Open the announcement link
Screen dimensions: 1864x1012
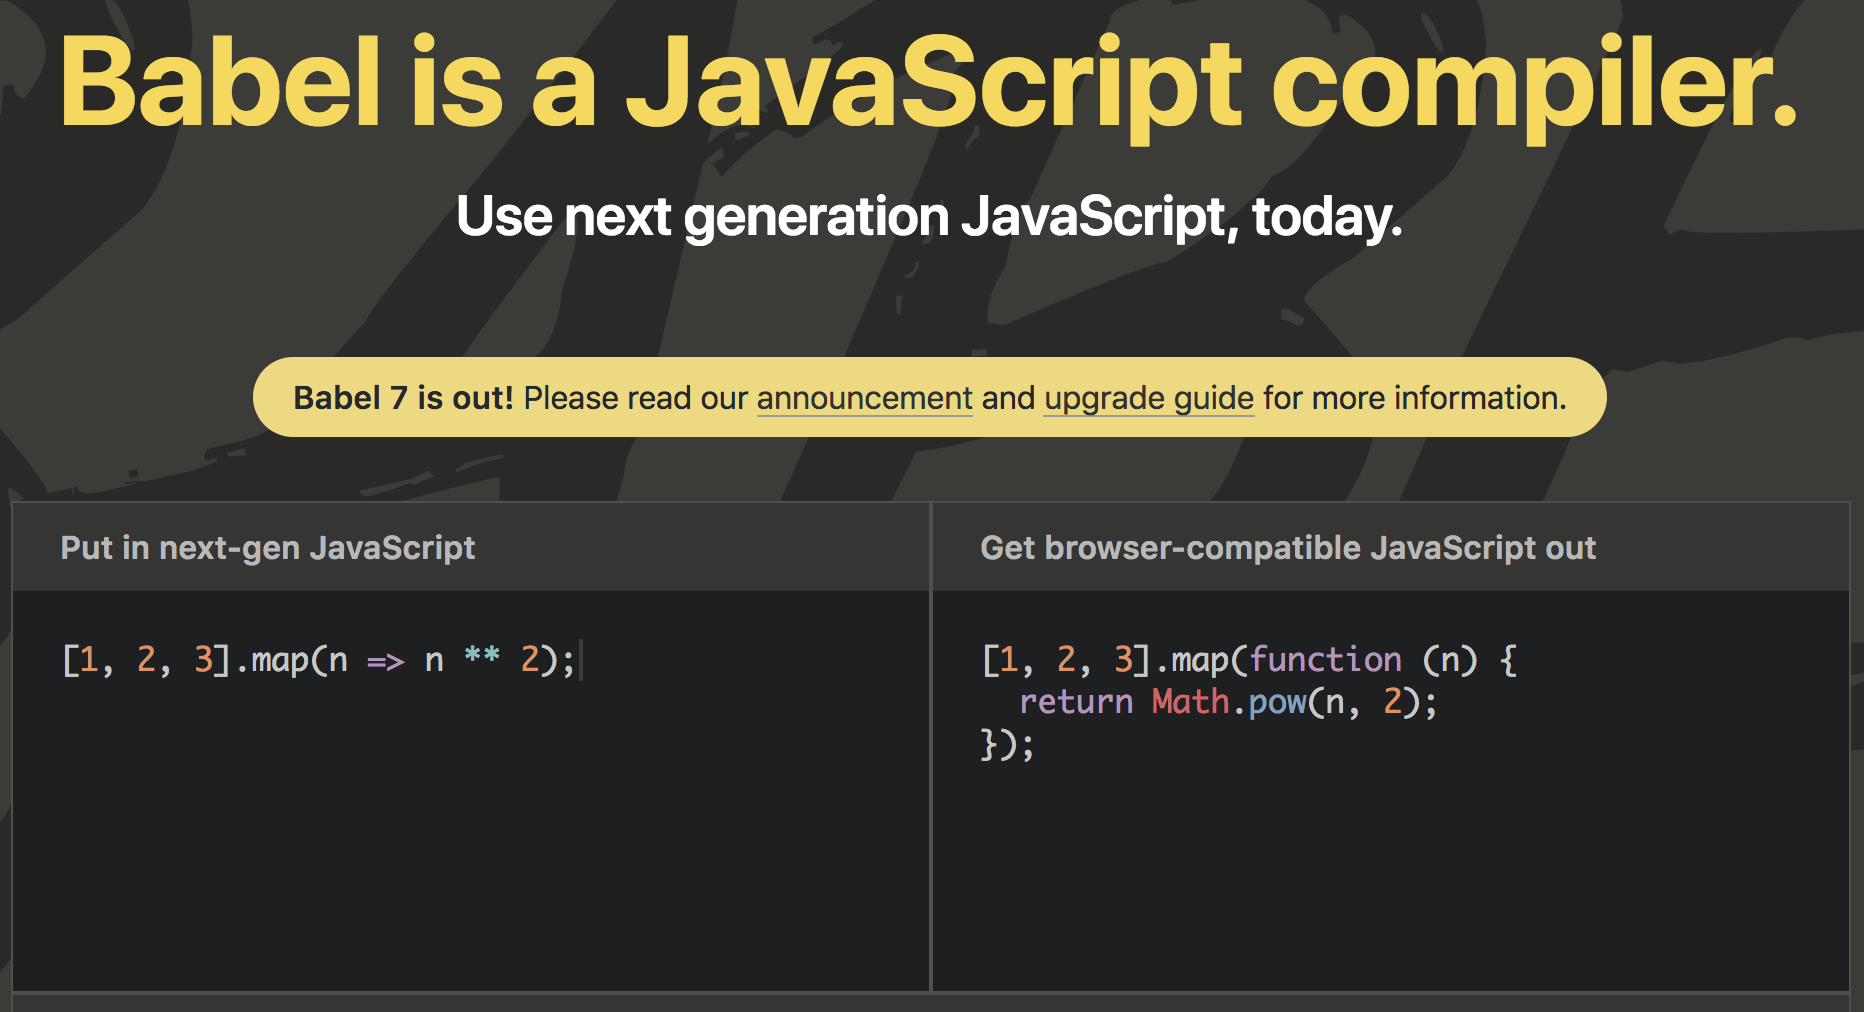pyautogui.click(x=864, y=398)
